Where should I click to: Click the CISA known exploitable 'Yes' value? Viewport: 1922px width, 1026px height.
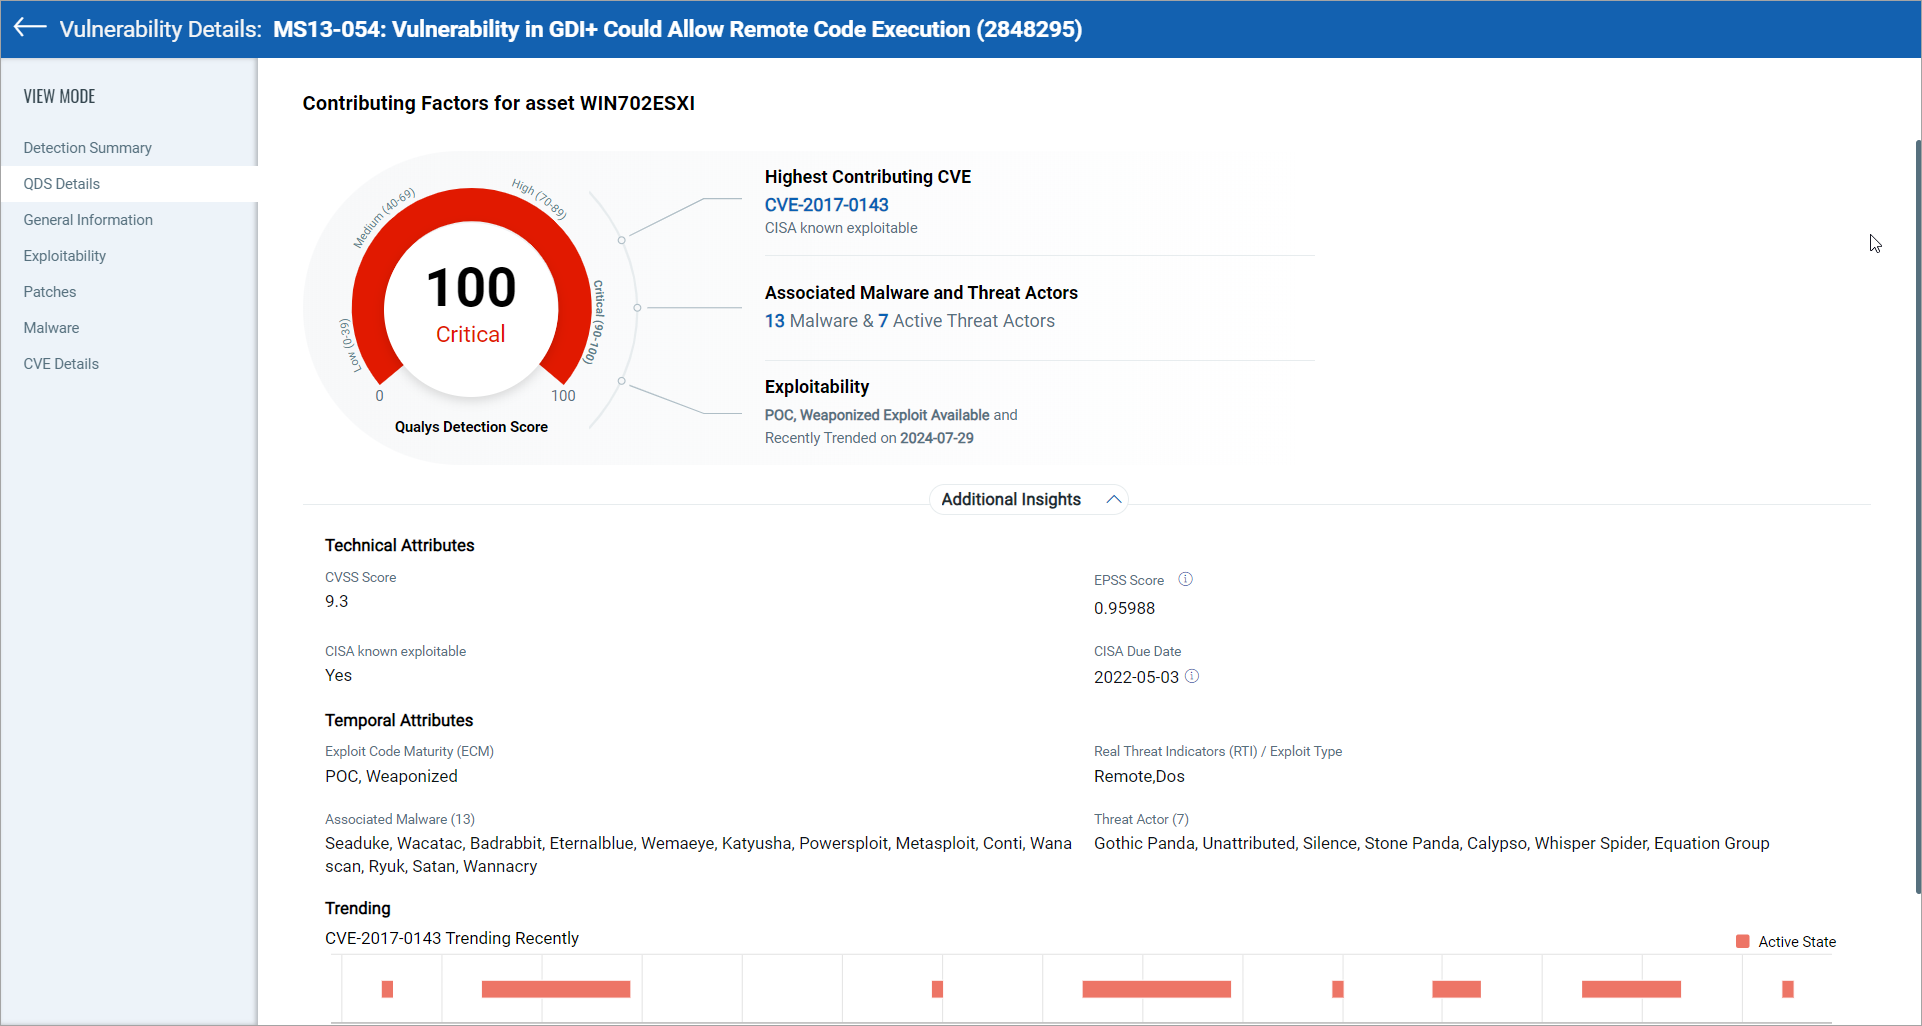point(338,675)
